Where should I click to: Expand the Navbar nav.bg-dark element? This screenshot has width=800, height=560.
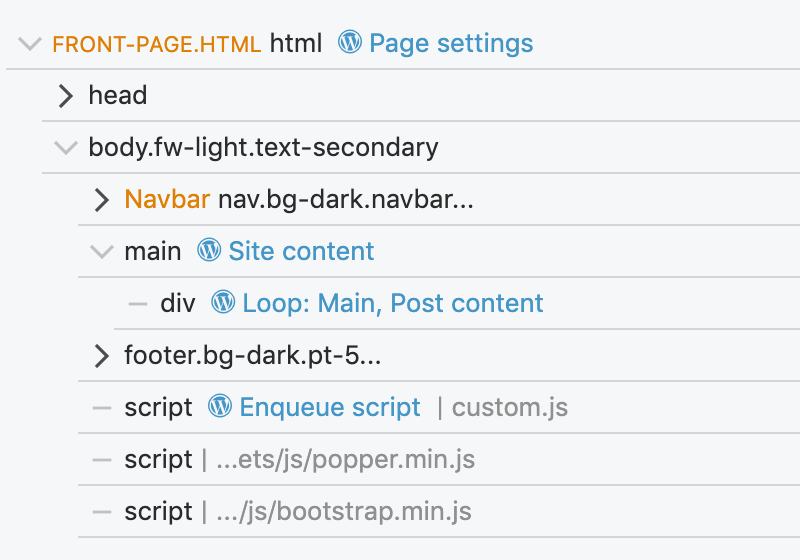(102, 200)
